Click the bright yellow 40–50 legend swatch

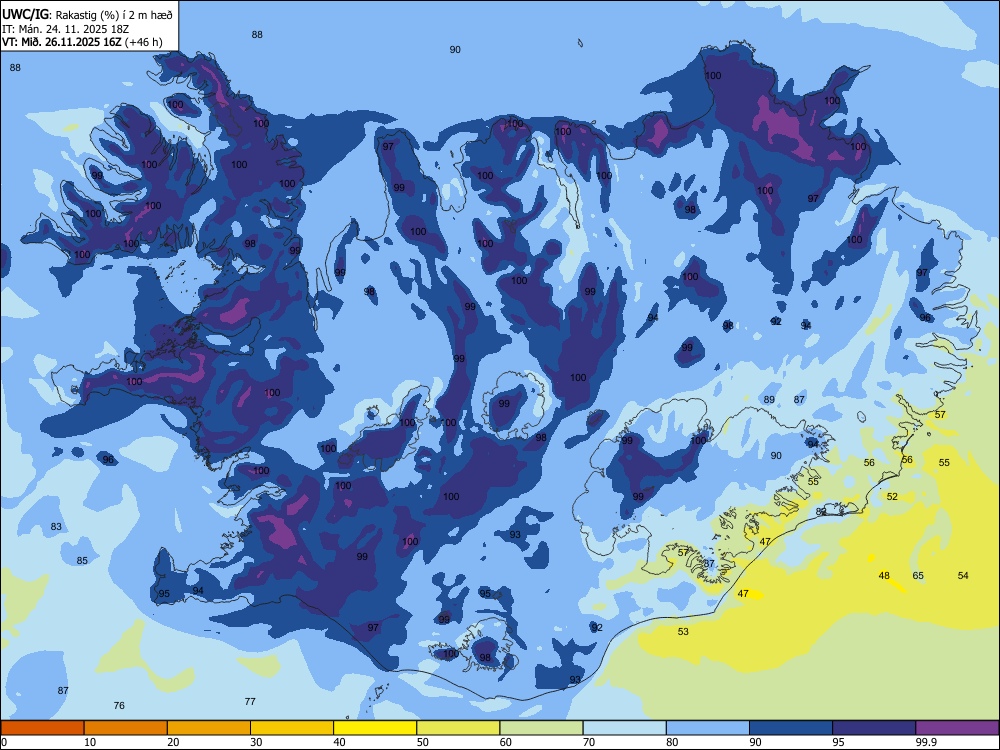(375, 728)
